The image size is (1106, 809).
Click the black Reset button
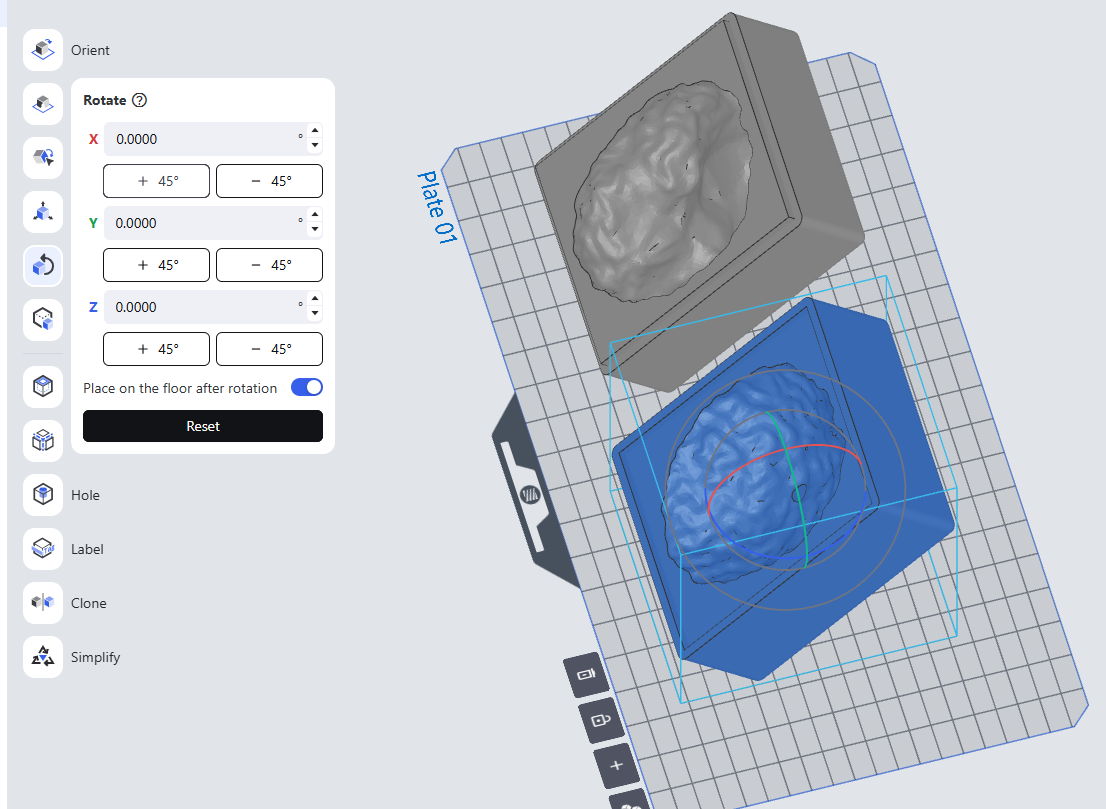pyautogui.click(x=203, y=426)
